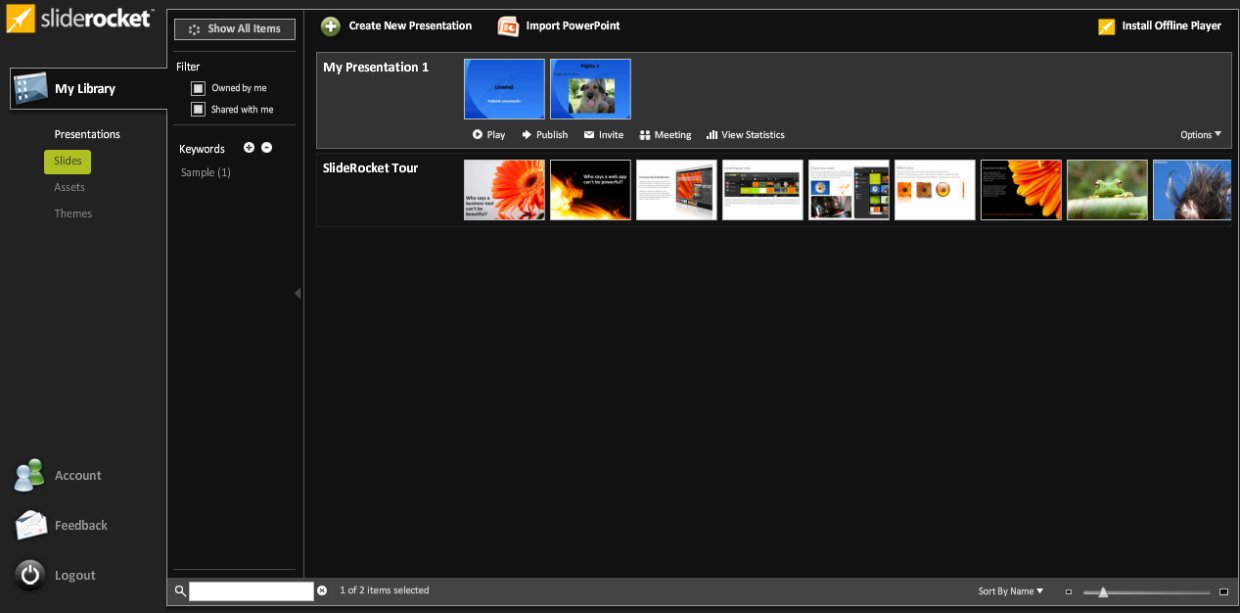This screenshot has height=613, width=1240.
Task: Click Install Offline Player label
Action: point(1171,26)
